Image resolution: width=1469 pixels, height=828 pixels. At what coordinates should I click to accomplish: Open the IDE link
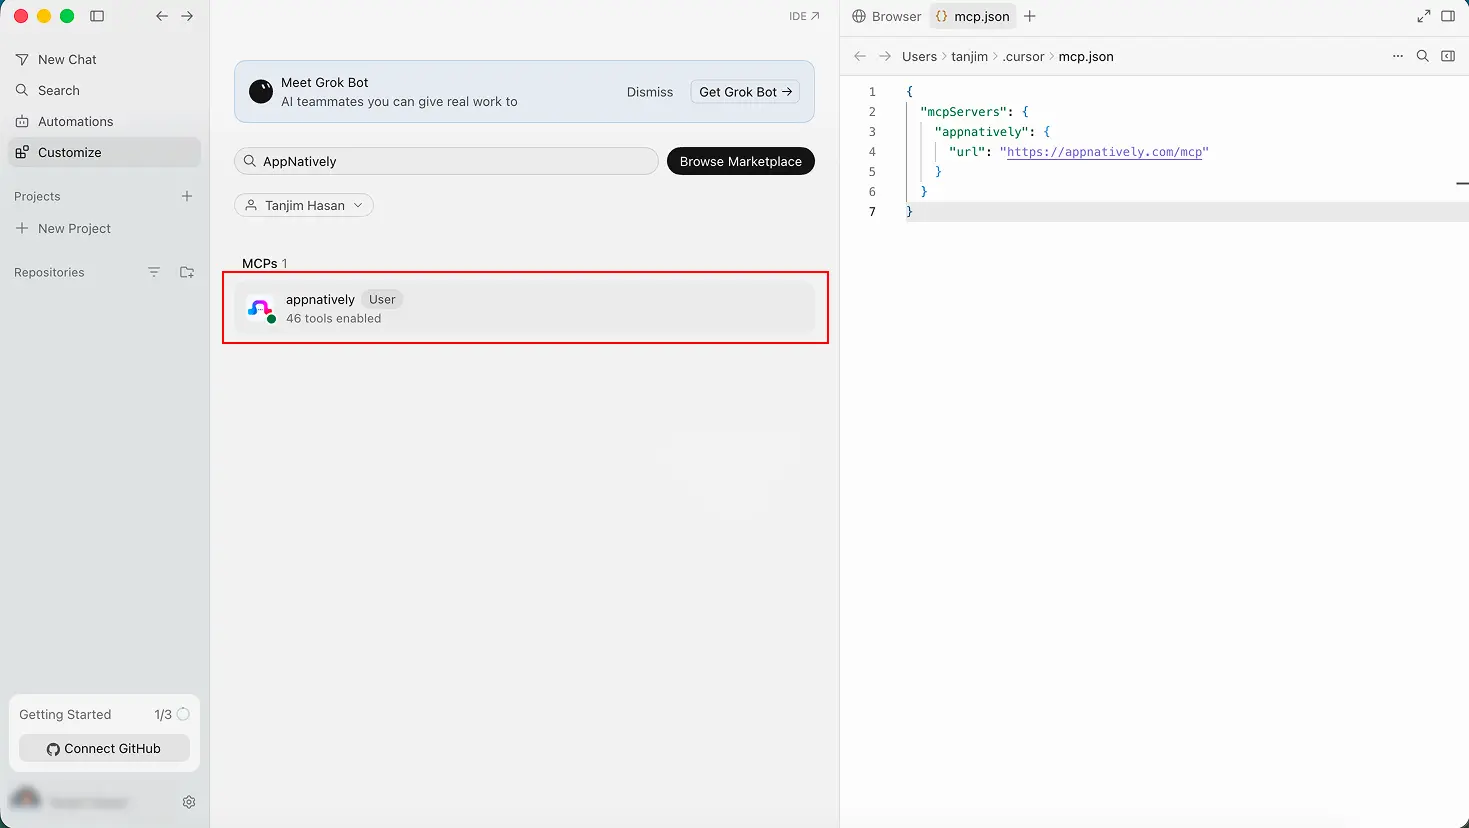coord(804,16)
